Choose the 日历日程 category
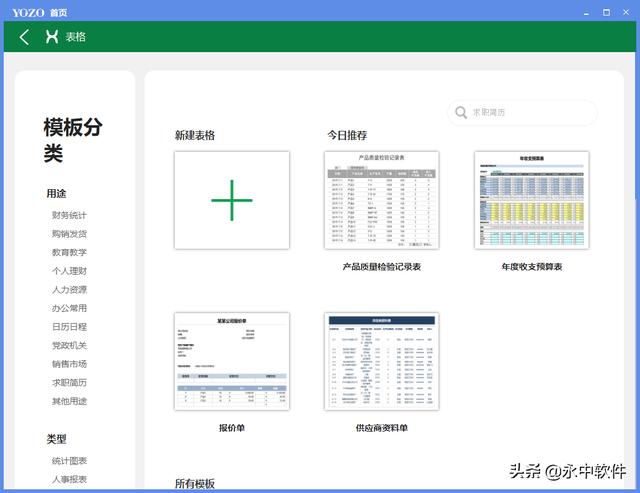Screen dimensions: 640x493 [x=69, y=327]
